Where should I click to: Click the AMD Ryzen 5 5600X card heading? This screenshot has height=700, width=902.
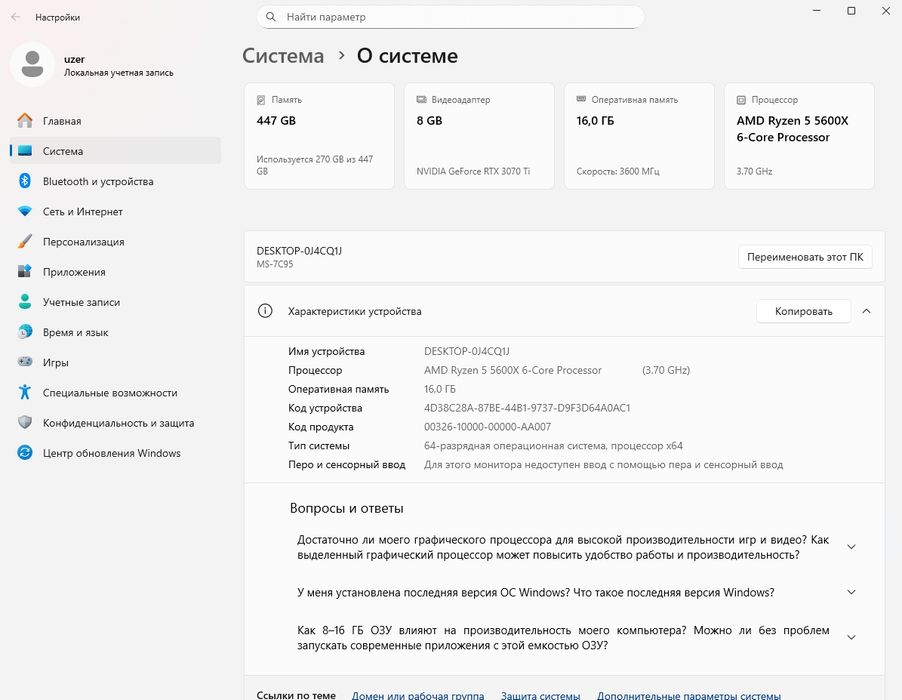coord(792,129)
